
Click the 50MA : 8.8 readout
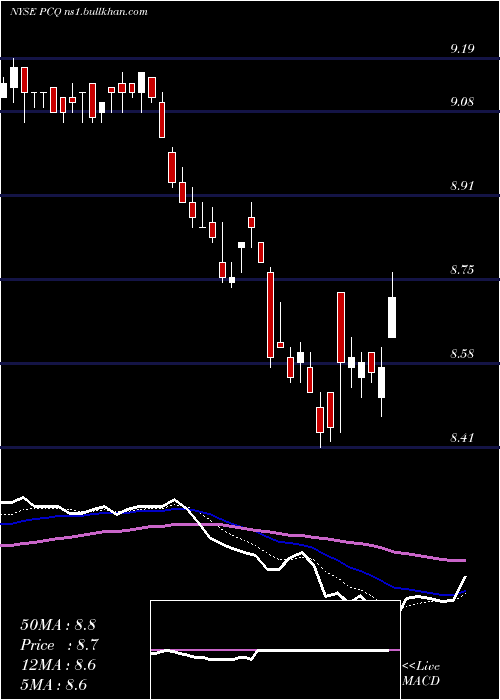[58, 625]
